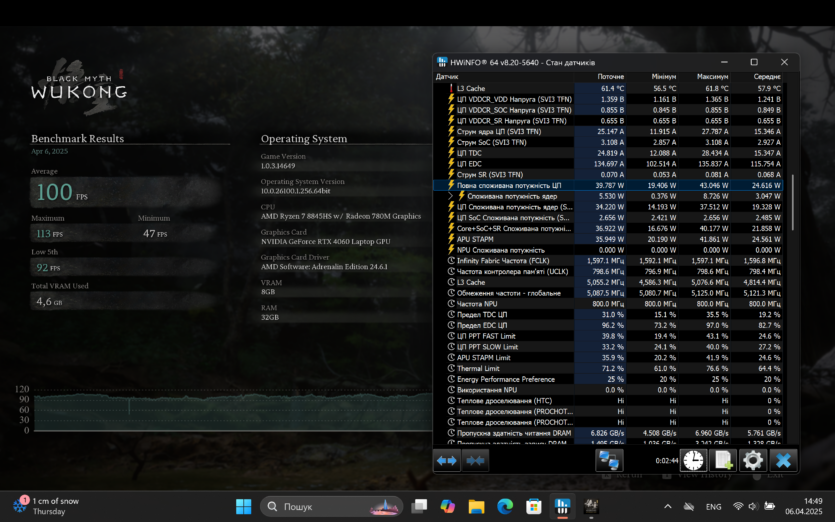Select ЦП EDC row
The image size is (835, 522).
[x=608, y=164]
